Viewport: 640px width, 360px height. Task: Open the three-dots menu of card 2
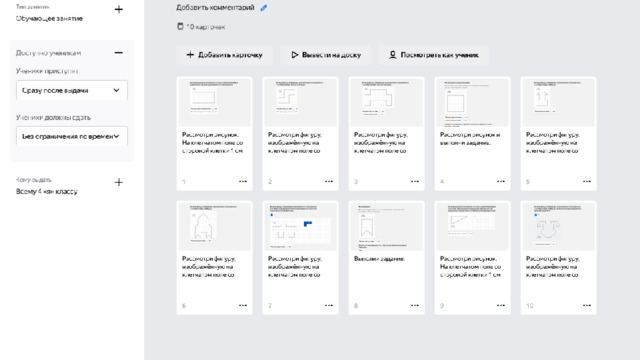point(329,181)
